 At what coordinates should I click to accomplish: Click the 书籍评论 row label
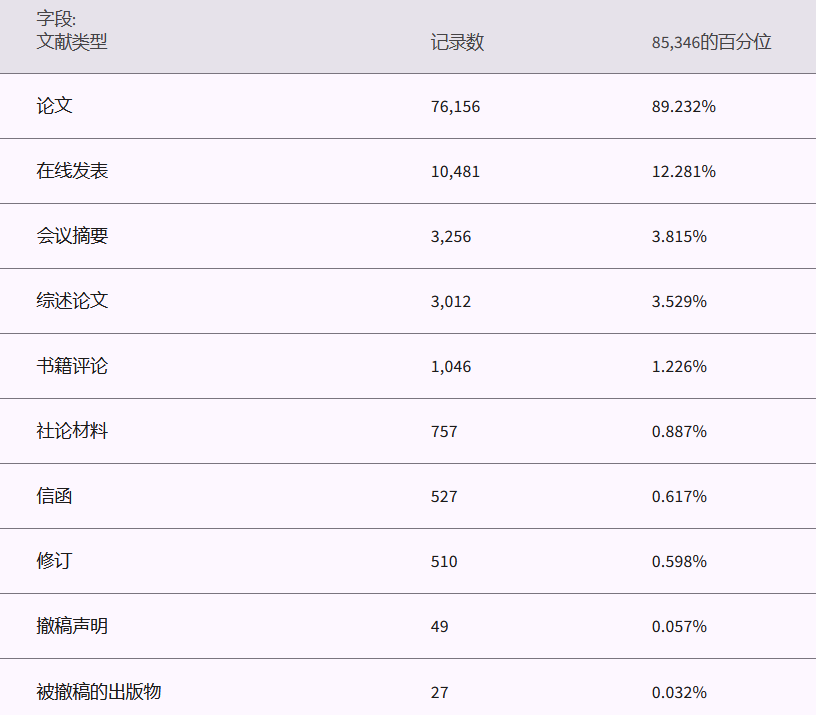click(72, 366)
